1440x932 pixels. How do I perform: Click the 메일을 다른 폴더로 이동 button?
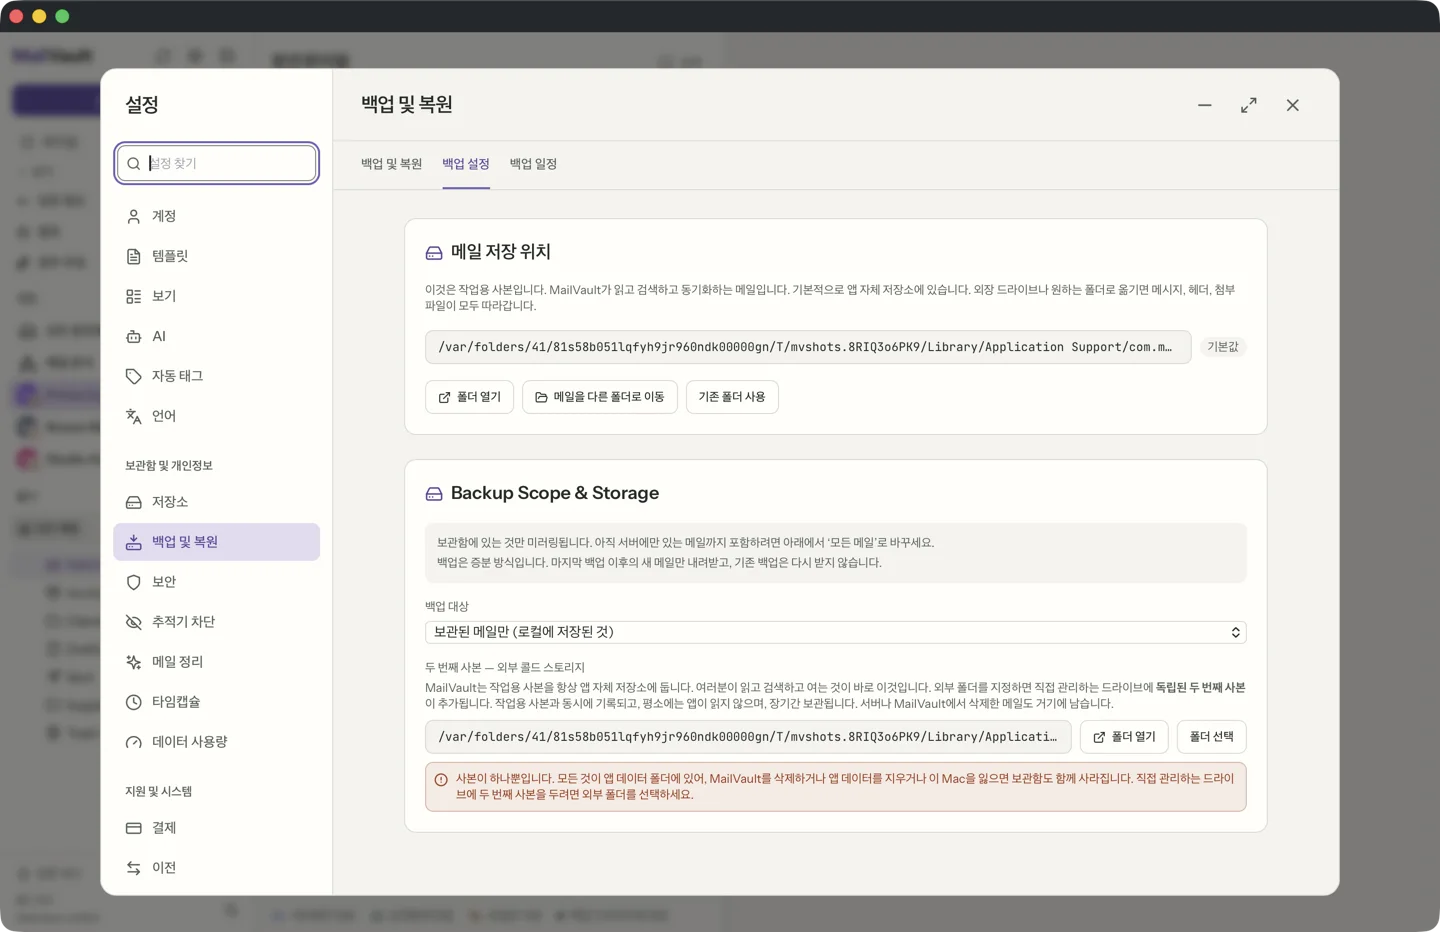point(600,397)
